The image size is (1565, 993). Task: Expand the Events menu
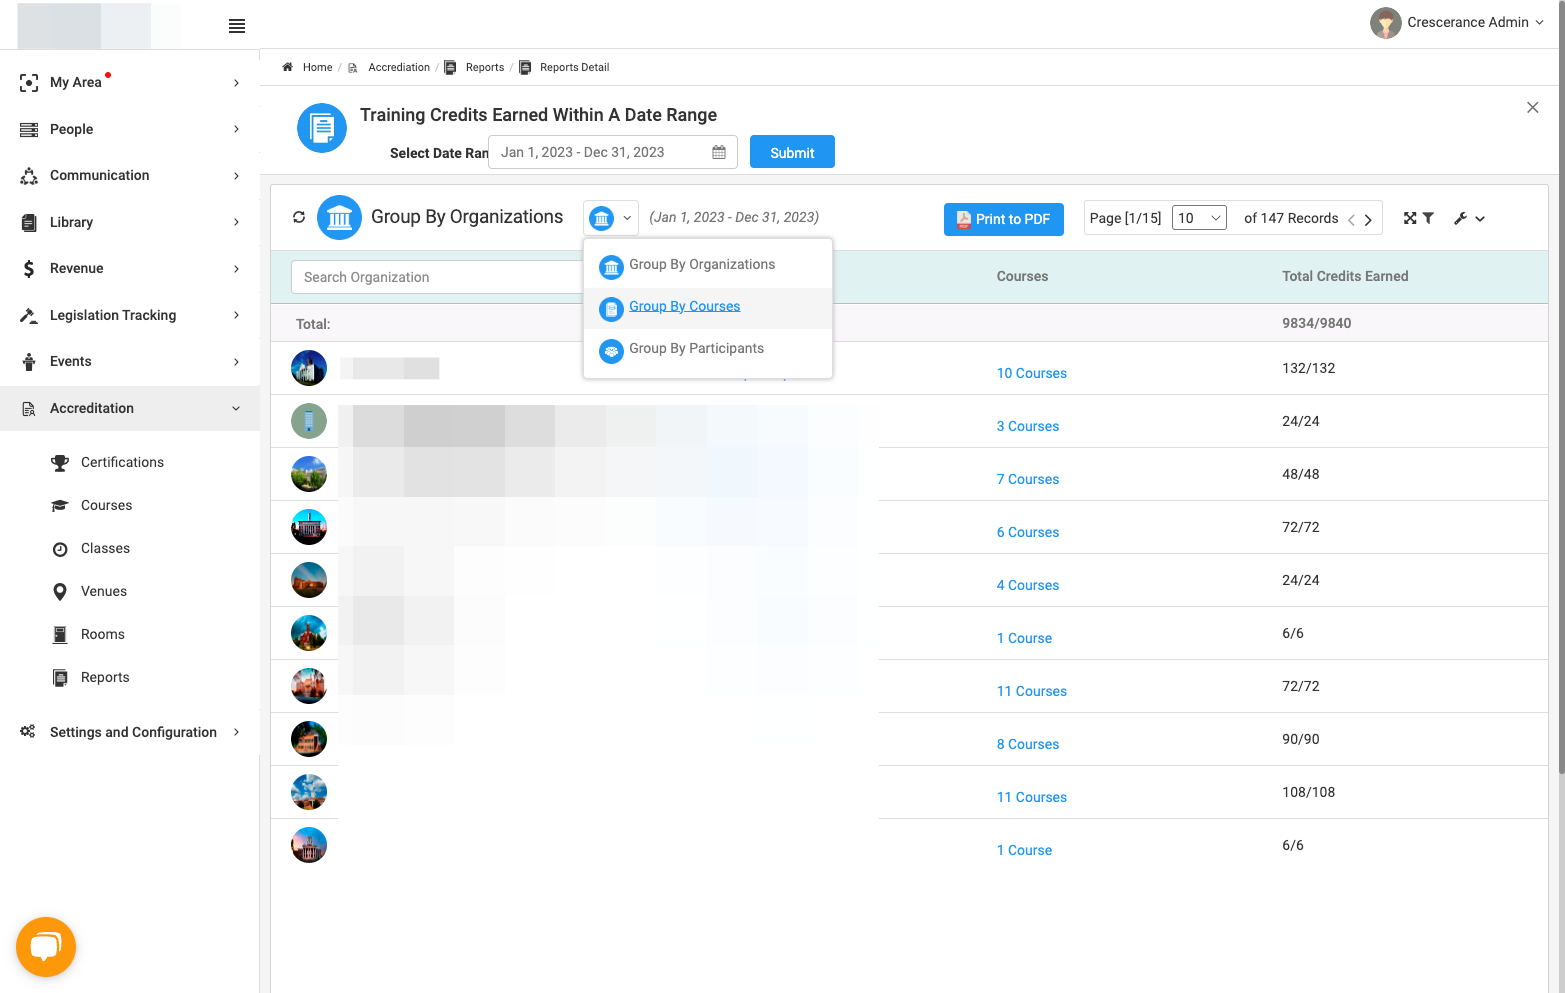click(130, 361)
